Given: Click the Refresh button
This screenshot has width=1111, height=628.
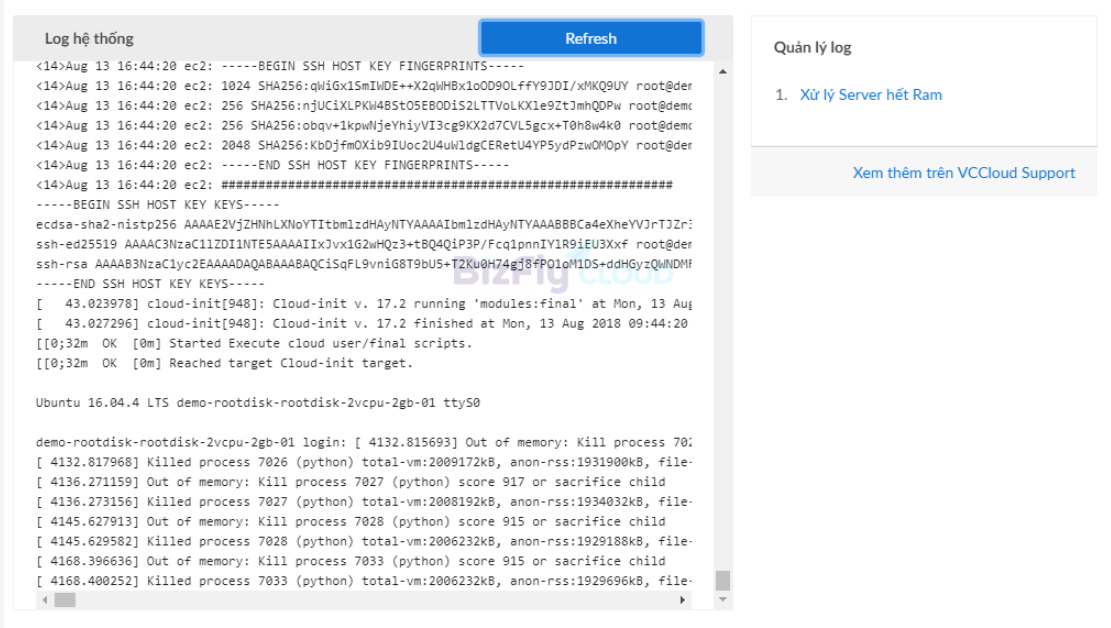Looking at the screenshot, I should coord(591,38).
